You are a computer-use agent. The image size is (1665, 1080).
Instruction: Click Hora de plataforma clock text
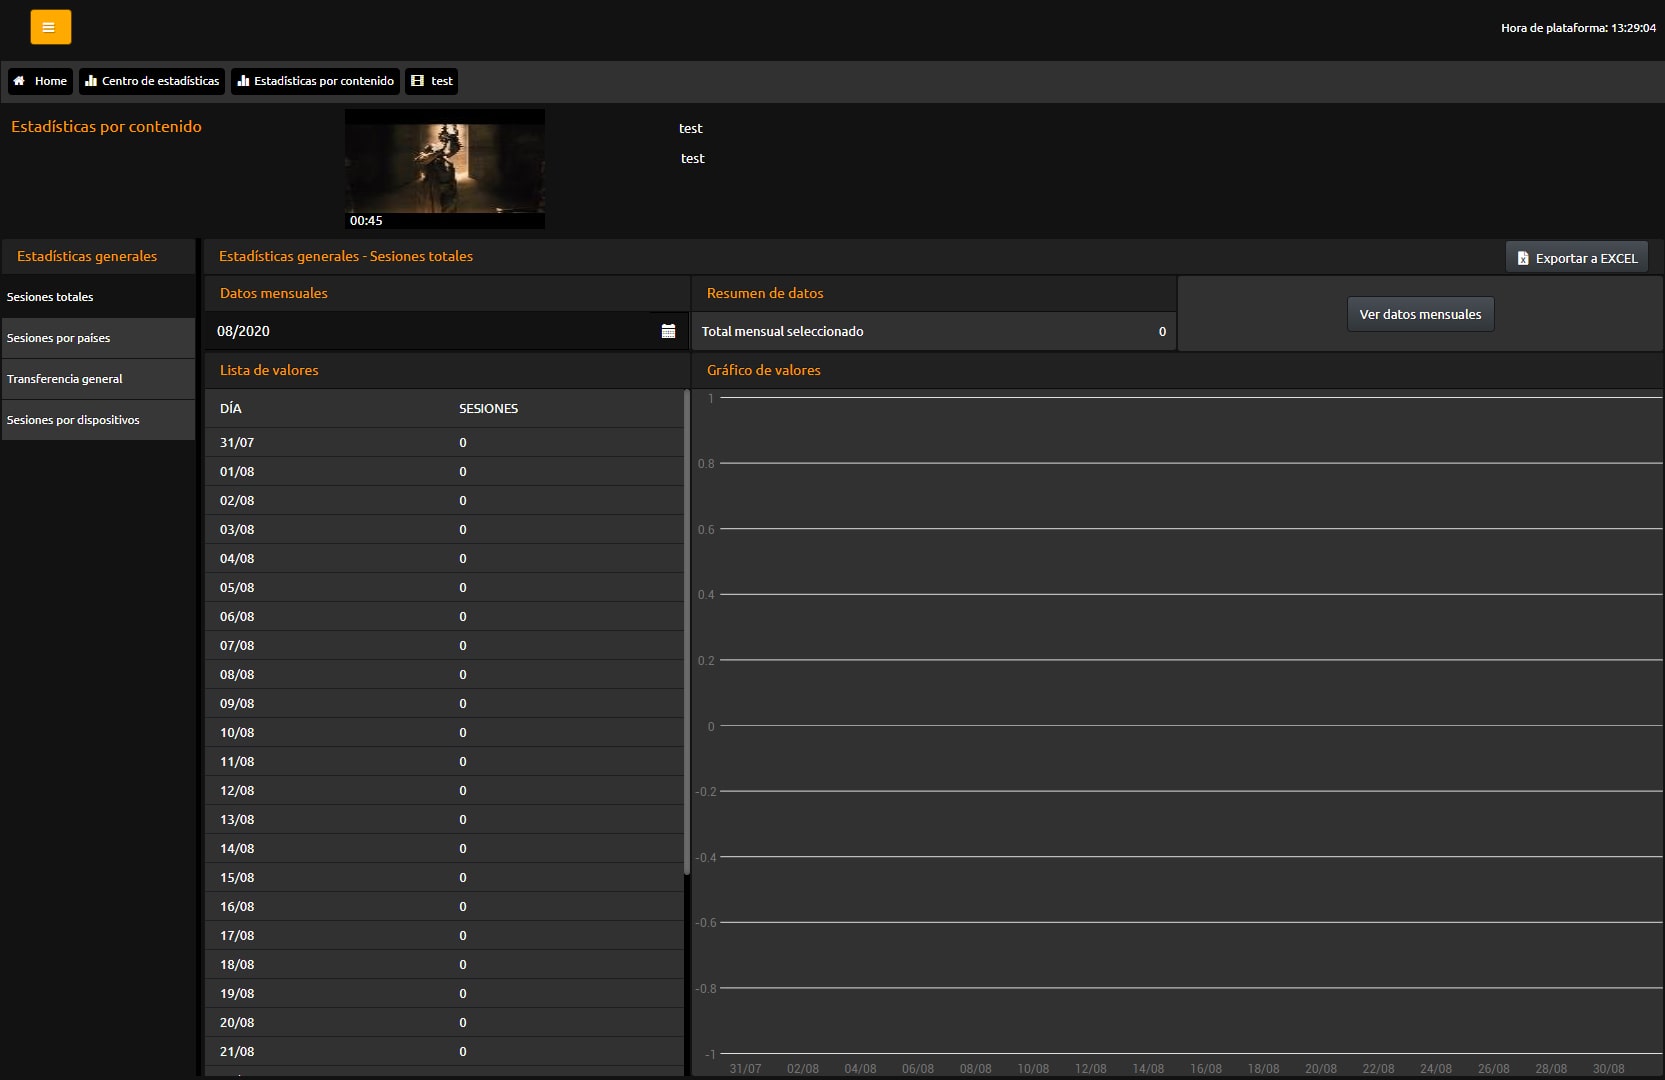(x=1578, y=28)
